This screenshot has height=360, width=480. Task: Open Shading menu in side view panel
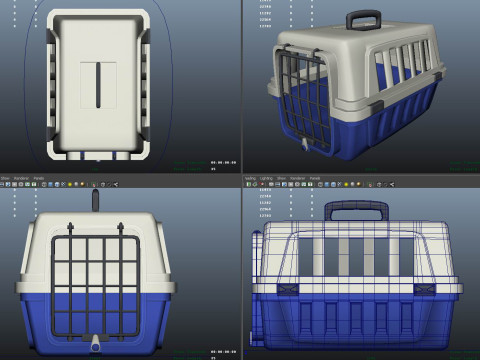tap(250, 178)
